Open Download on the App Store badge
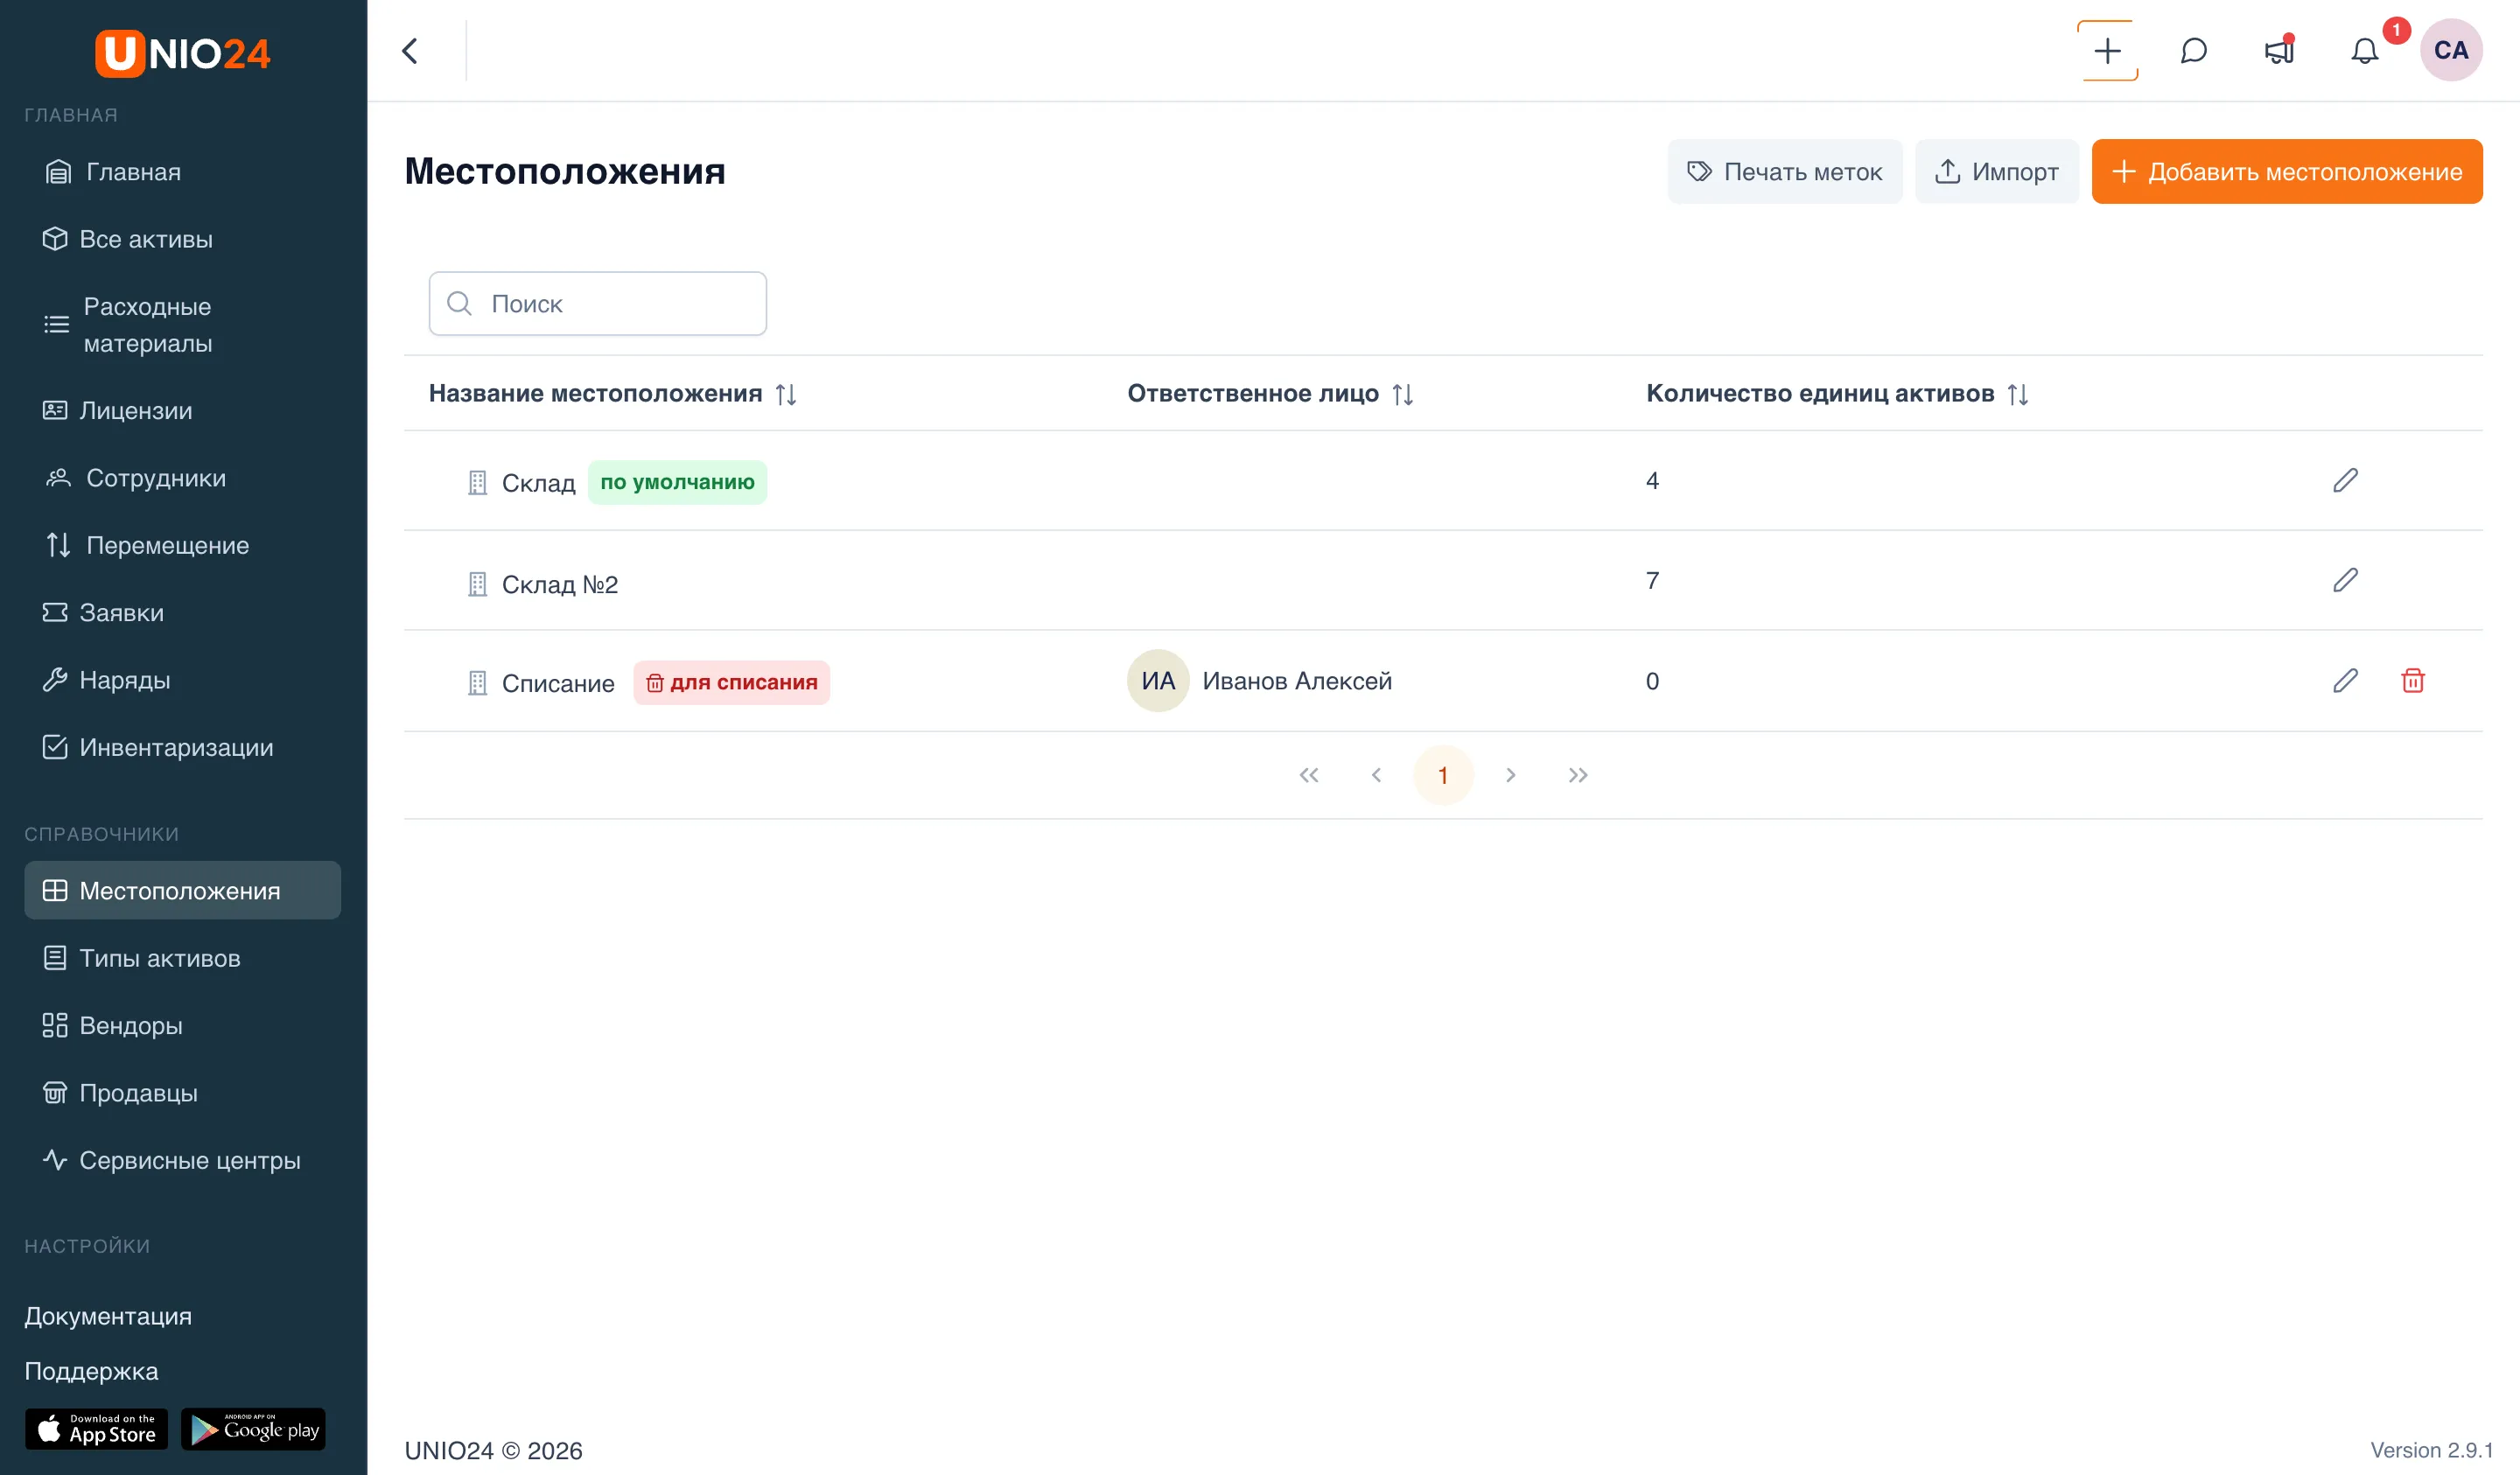Image resolution: width=2520 pixels, height=1475 pixels. 96,1429
